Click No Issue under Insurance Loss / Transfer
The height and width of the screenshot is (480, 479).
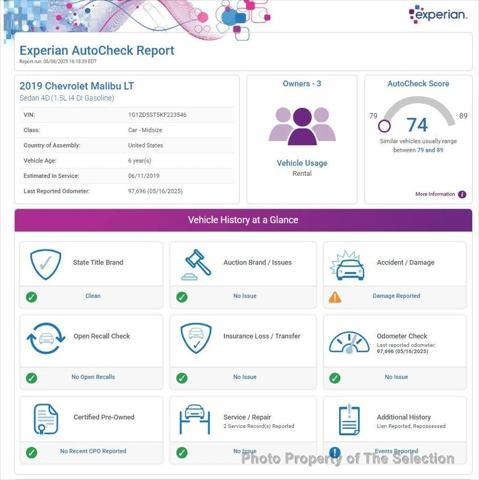[245, 377]
